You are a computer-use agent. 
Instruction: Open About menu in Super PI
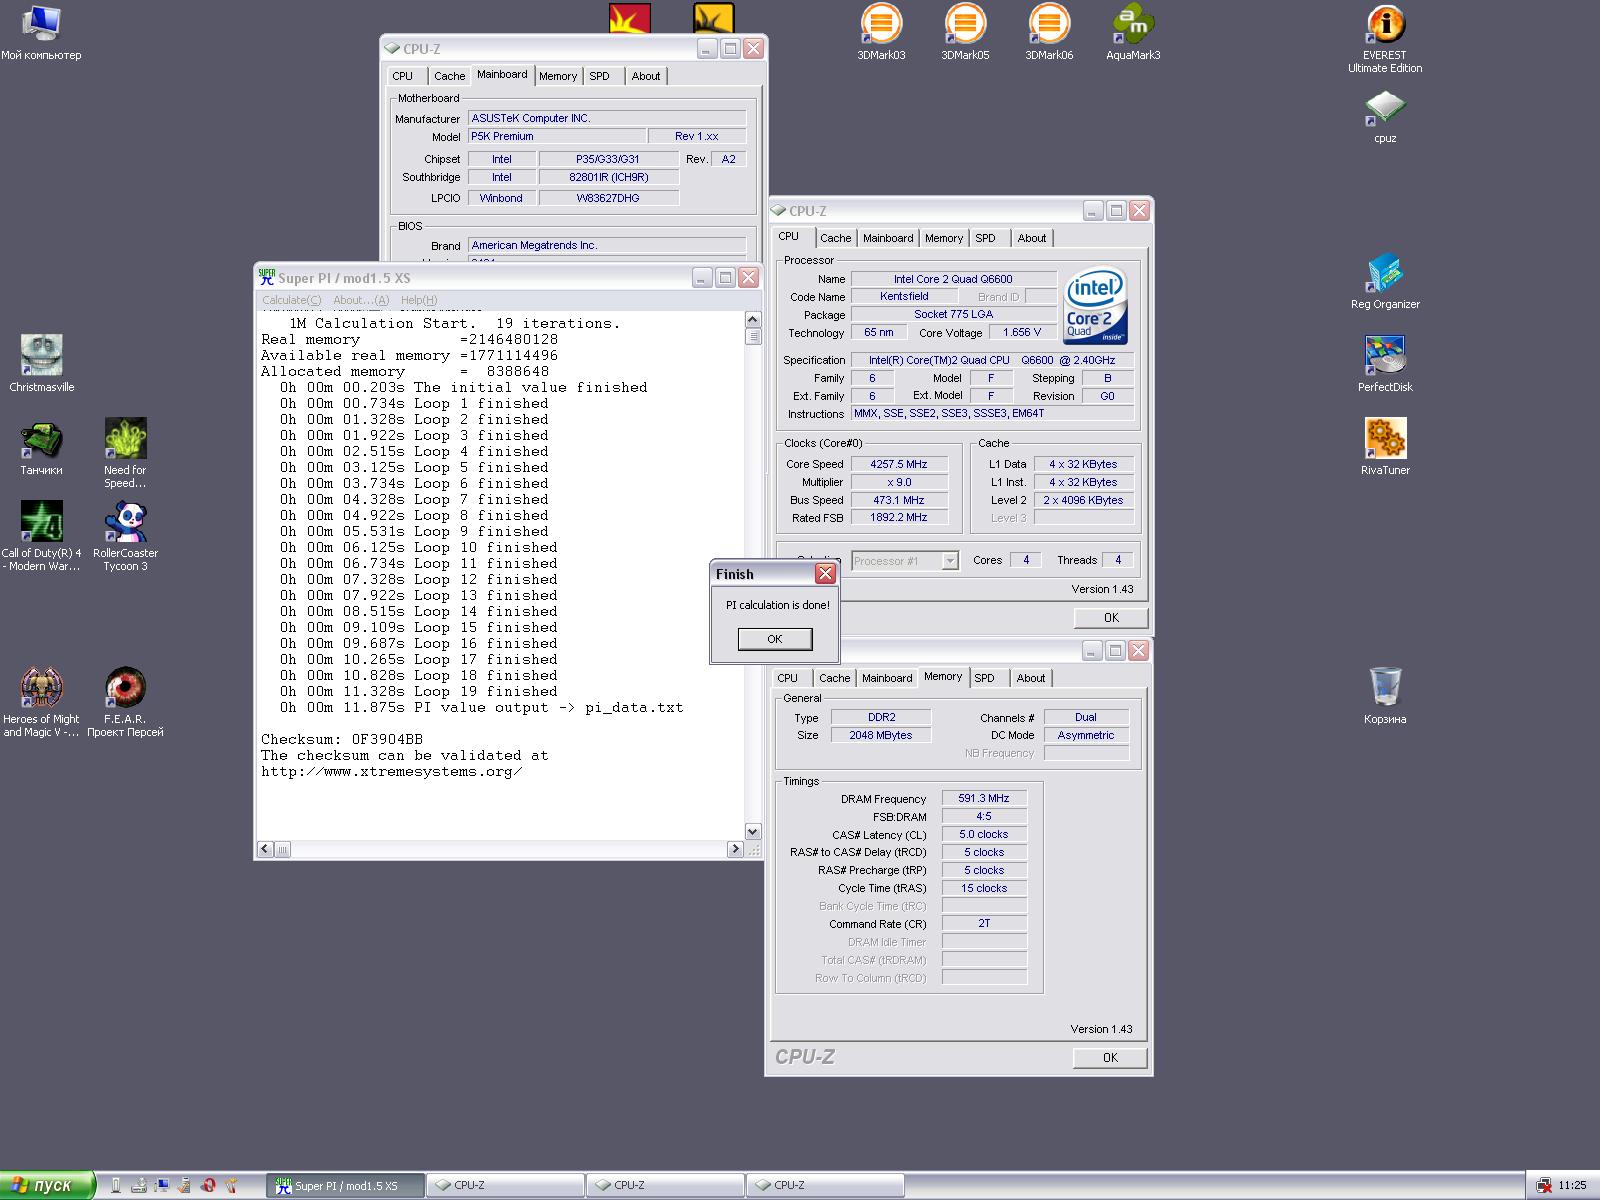pyautogui.click(x=361, y=300)
